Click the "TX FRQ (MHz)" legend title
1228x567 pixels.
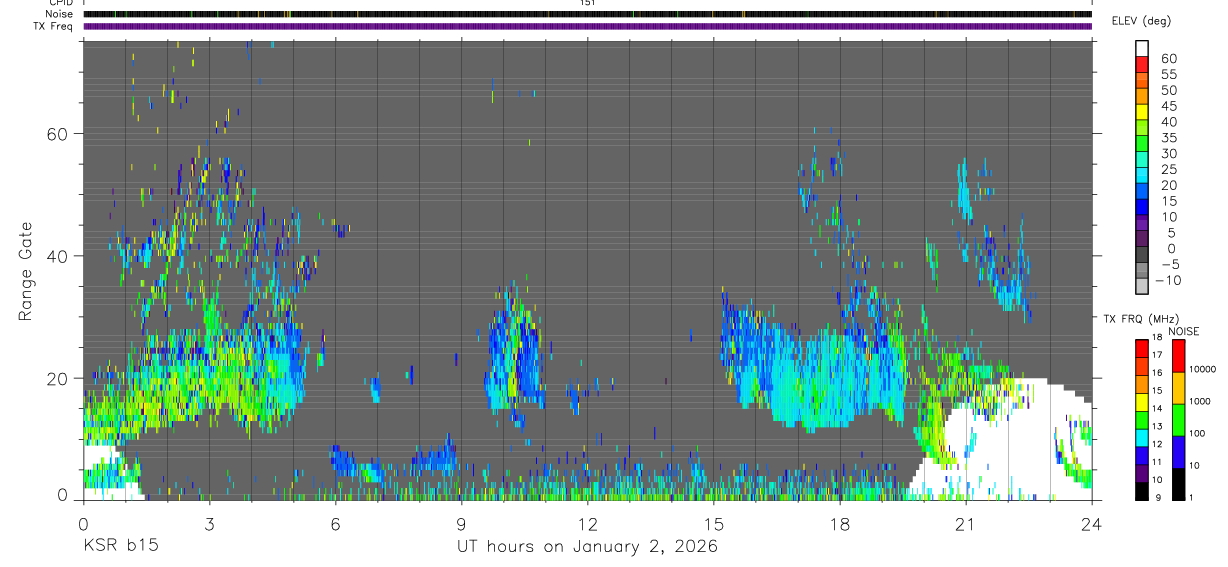click(x=1141, y=319)
